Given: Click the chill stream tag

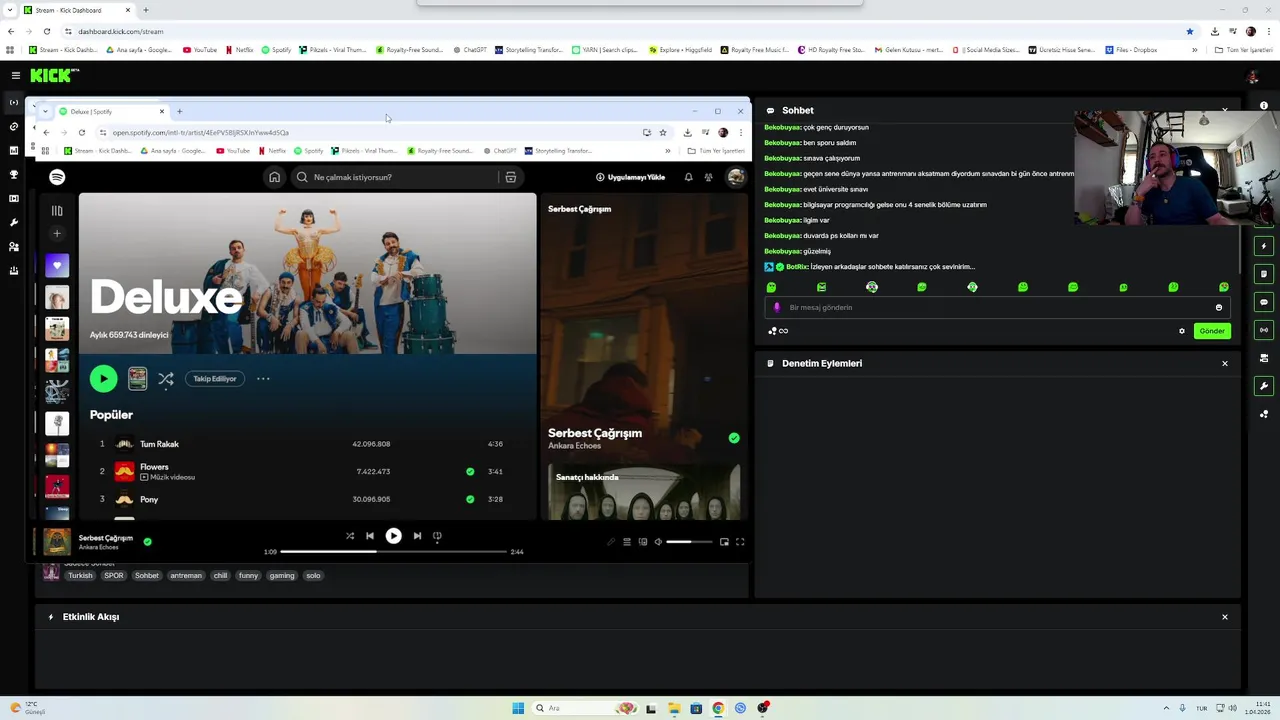Looking at the screenshot, I should (220, 575).
